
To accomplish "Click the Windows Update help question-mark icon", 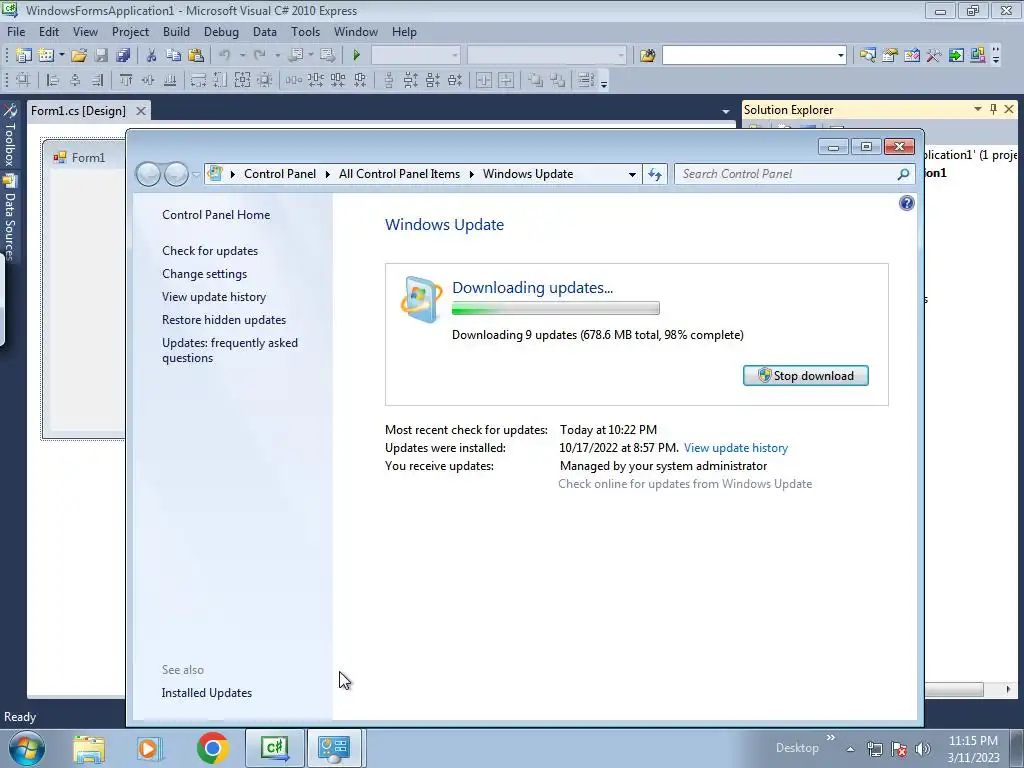I will click(906, 203).
